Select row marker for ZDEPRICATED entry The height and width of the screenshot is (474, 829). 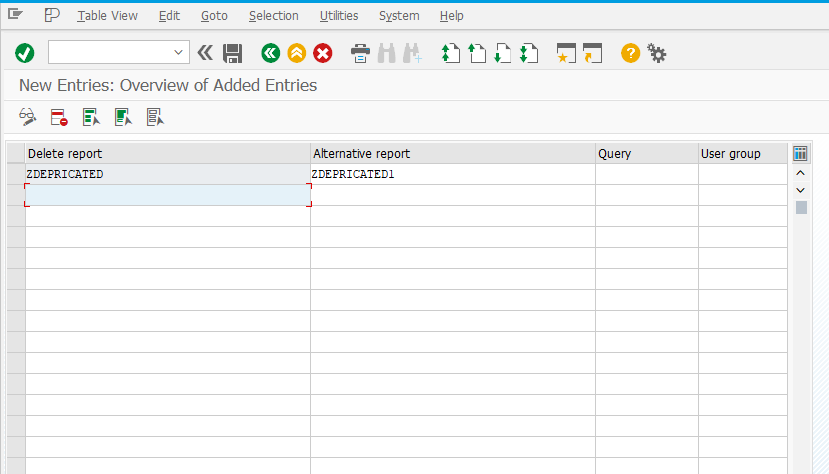(x=16, y=174)
